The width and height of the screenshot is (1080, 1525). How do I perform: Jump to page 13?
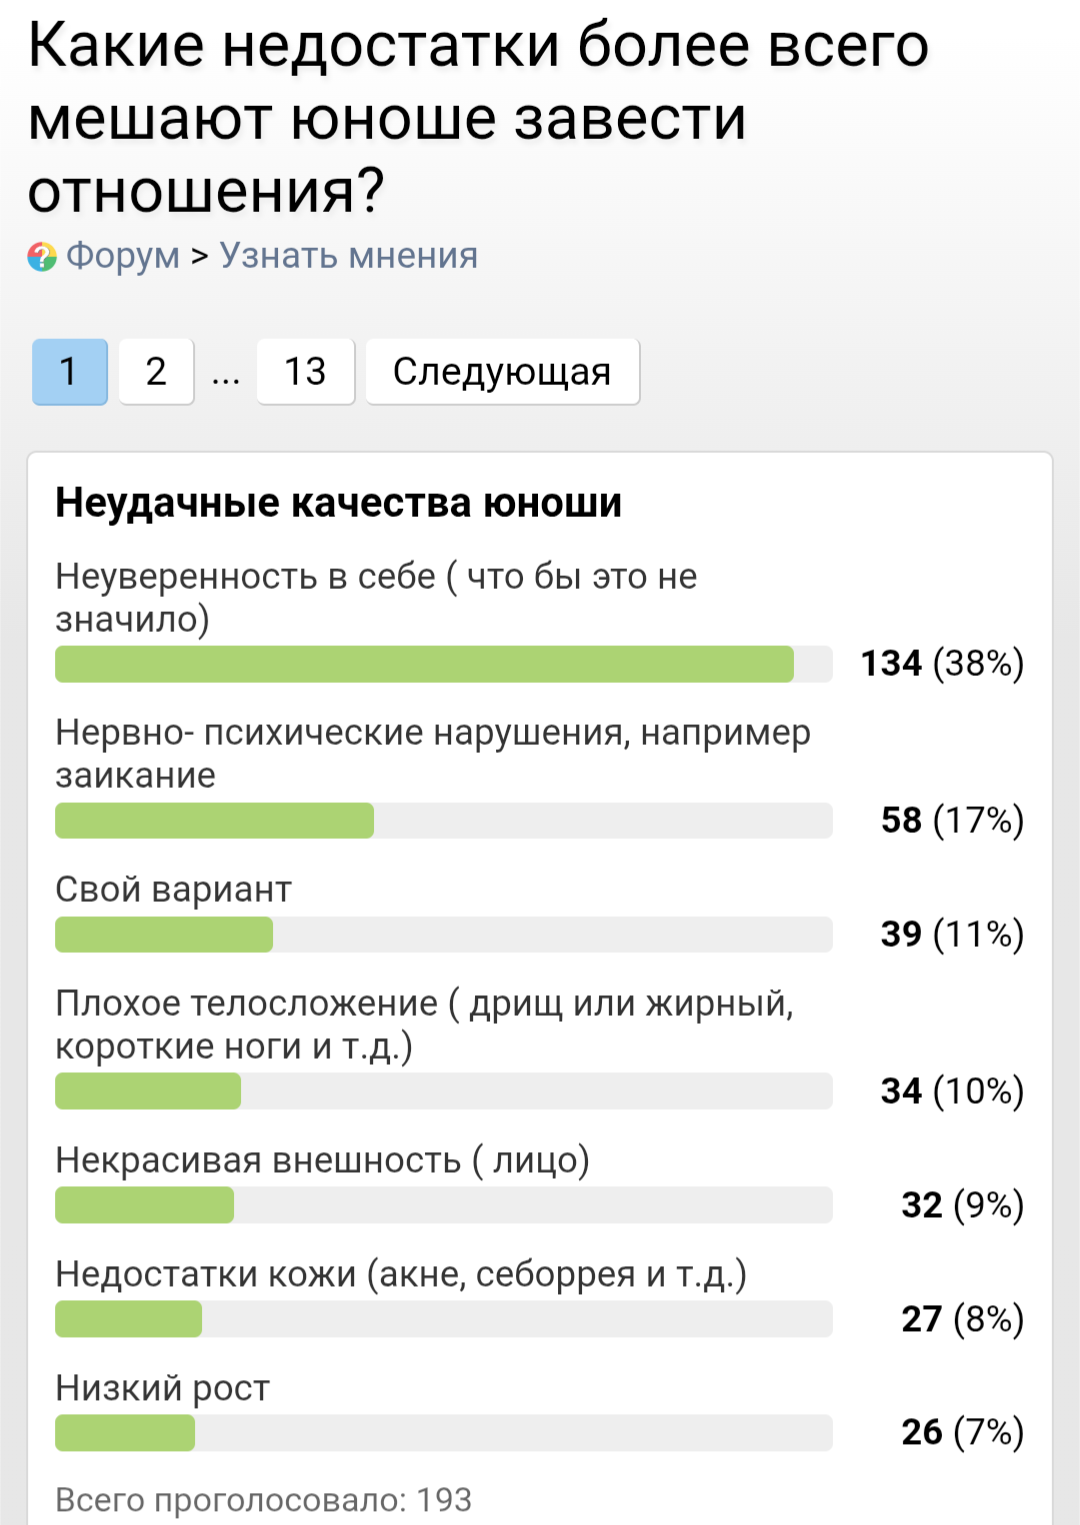click(305, 372)
